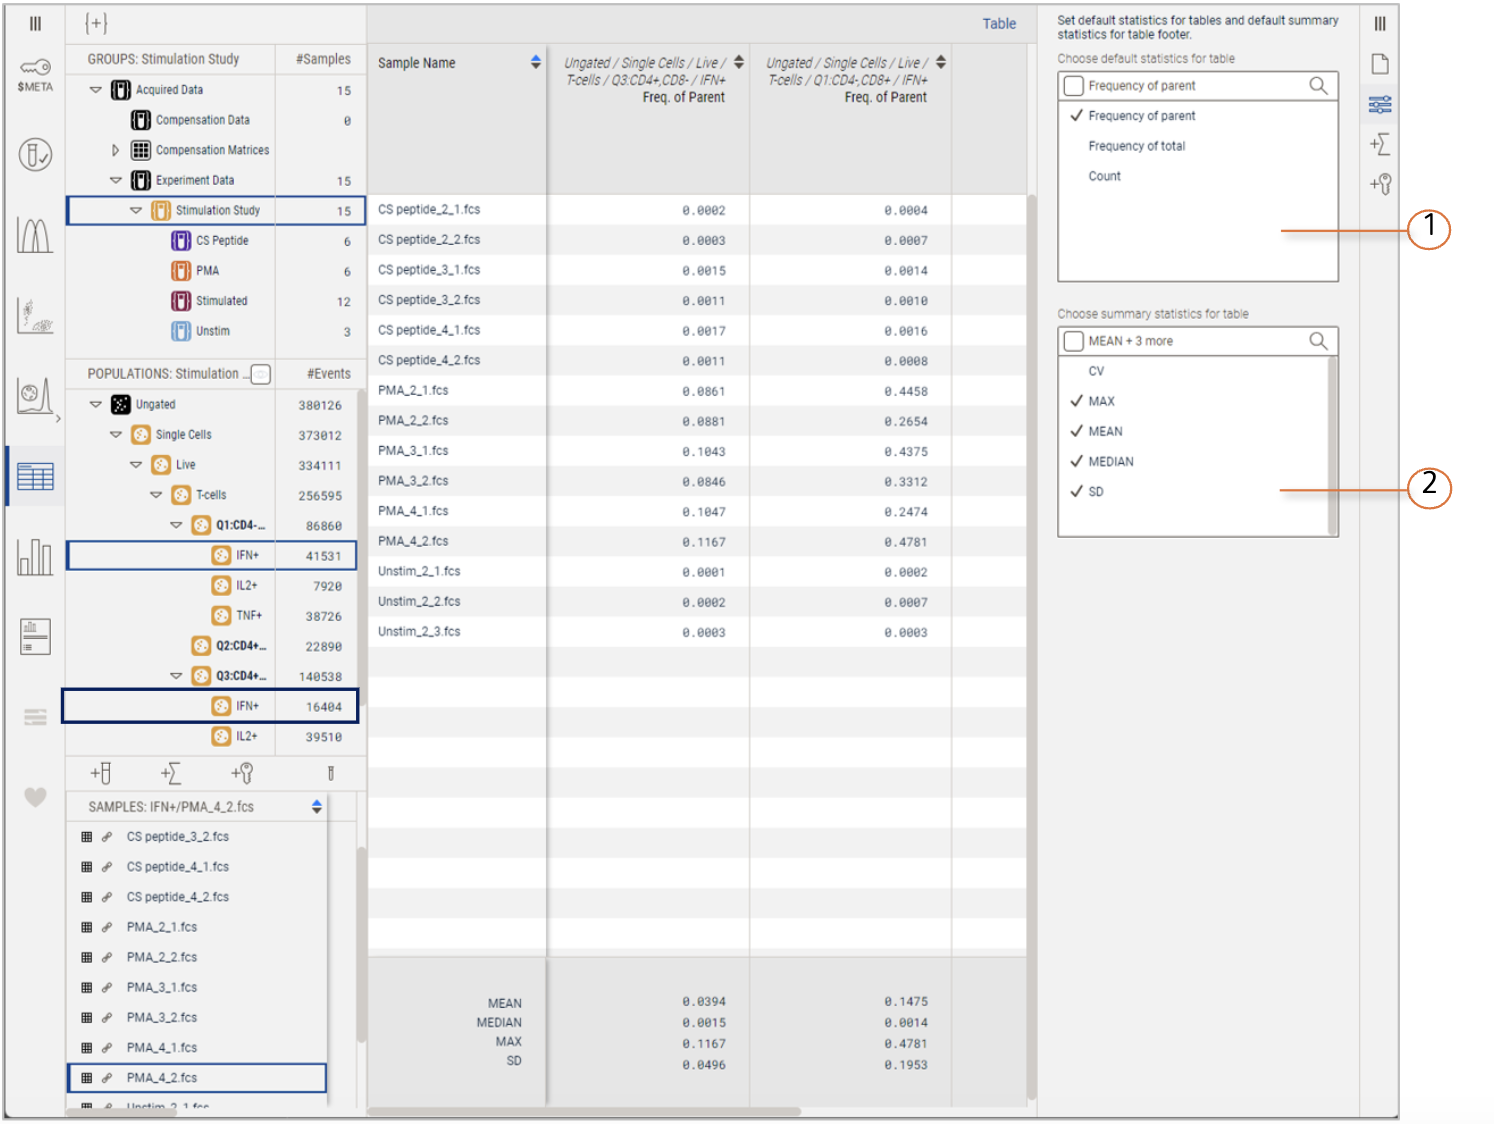Uncheck the MEDIAN summary statistic

click(1110, 462)
